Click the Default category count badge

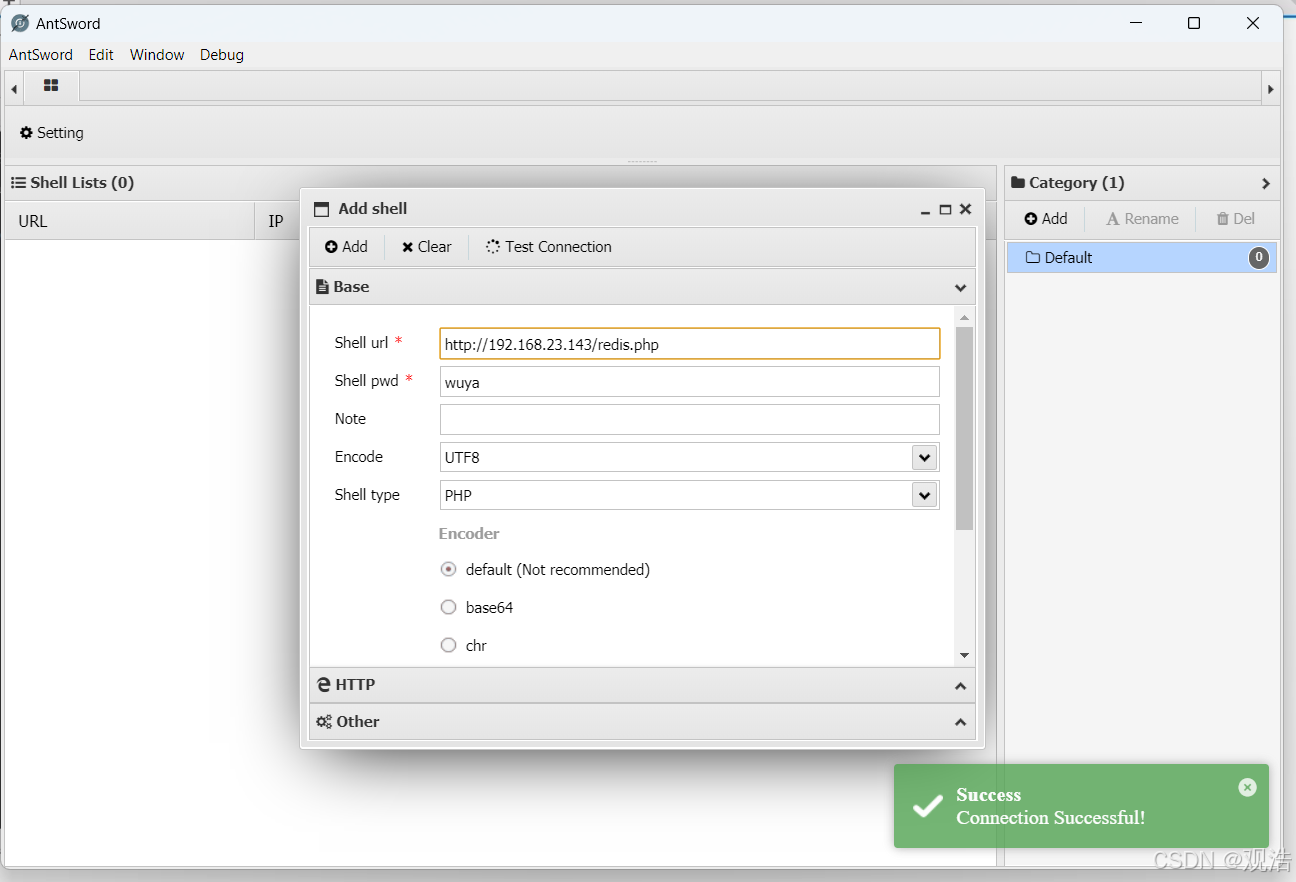[x=1259, y=258]
